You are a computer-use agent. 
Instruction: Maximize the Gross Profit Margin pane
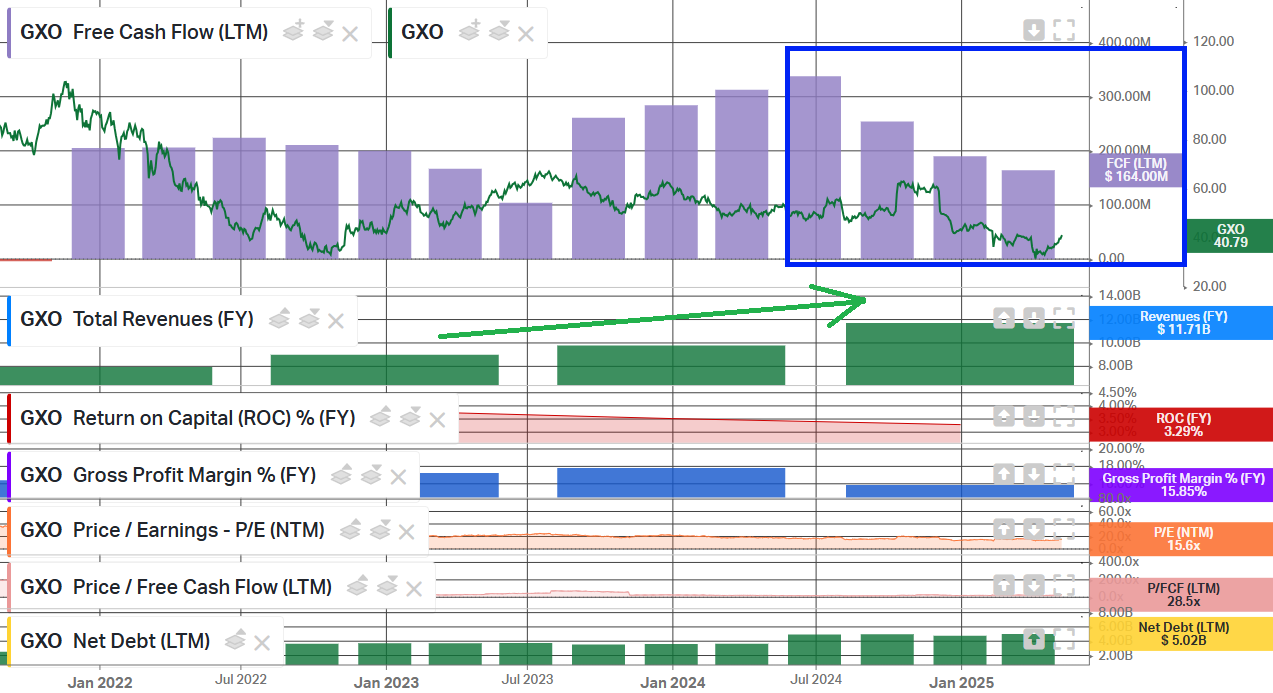click(x=1063, y=473)
